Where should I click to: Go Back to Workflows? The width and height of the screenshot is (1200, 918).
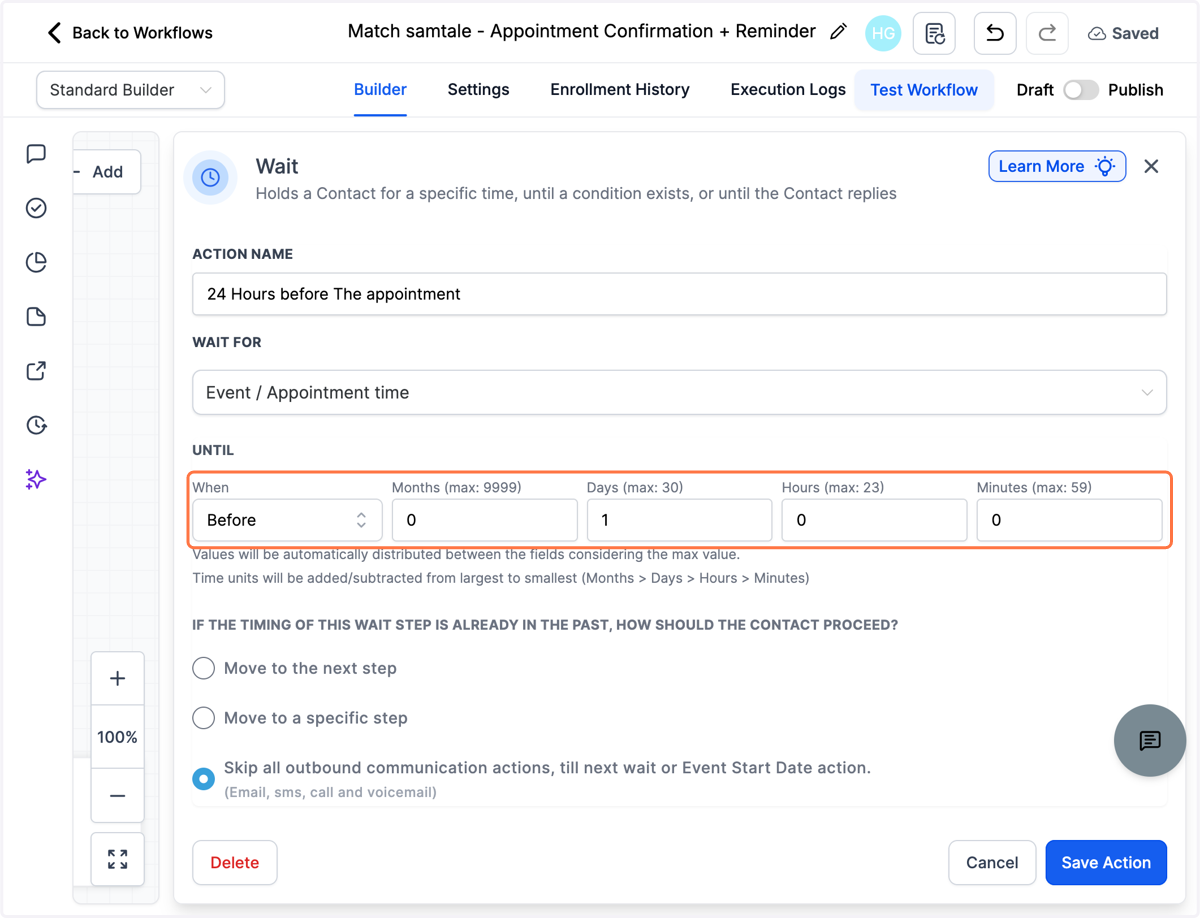click(129, 33)
